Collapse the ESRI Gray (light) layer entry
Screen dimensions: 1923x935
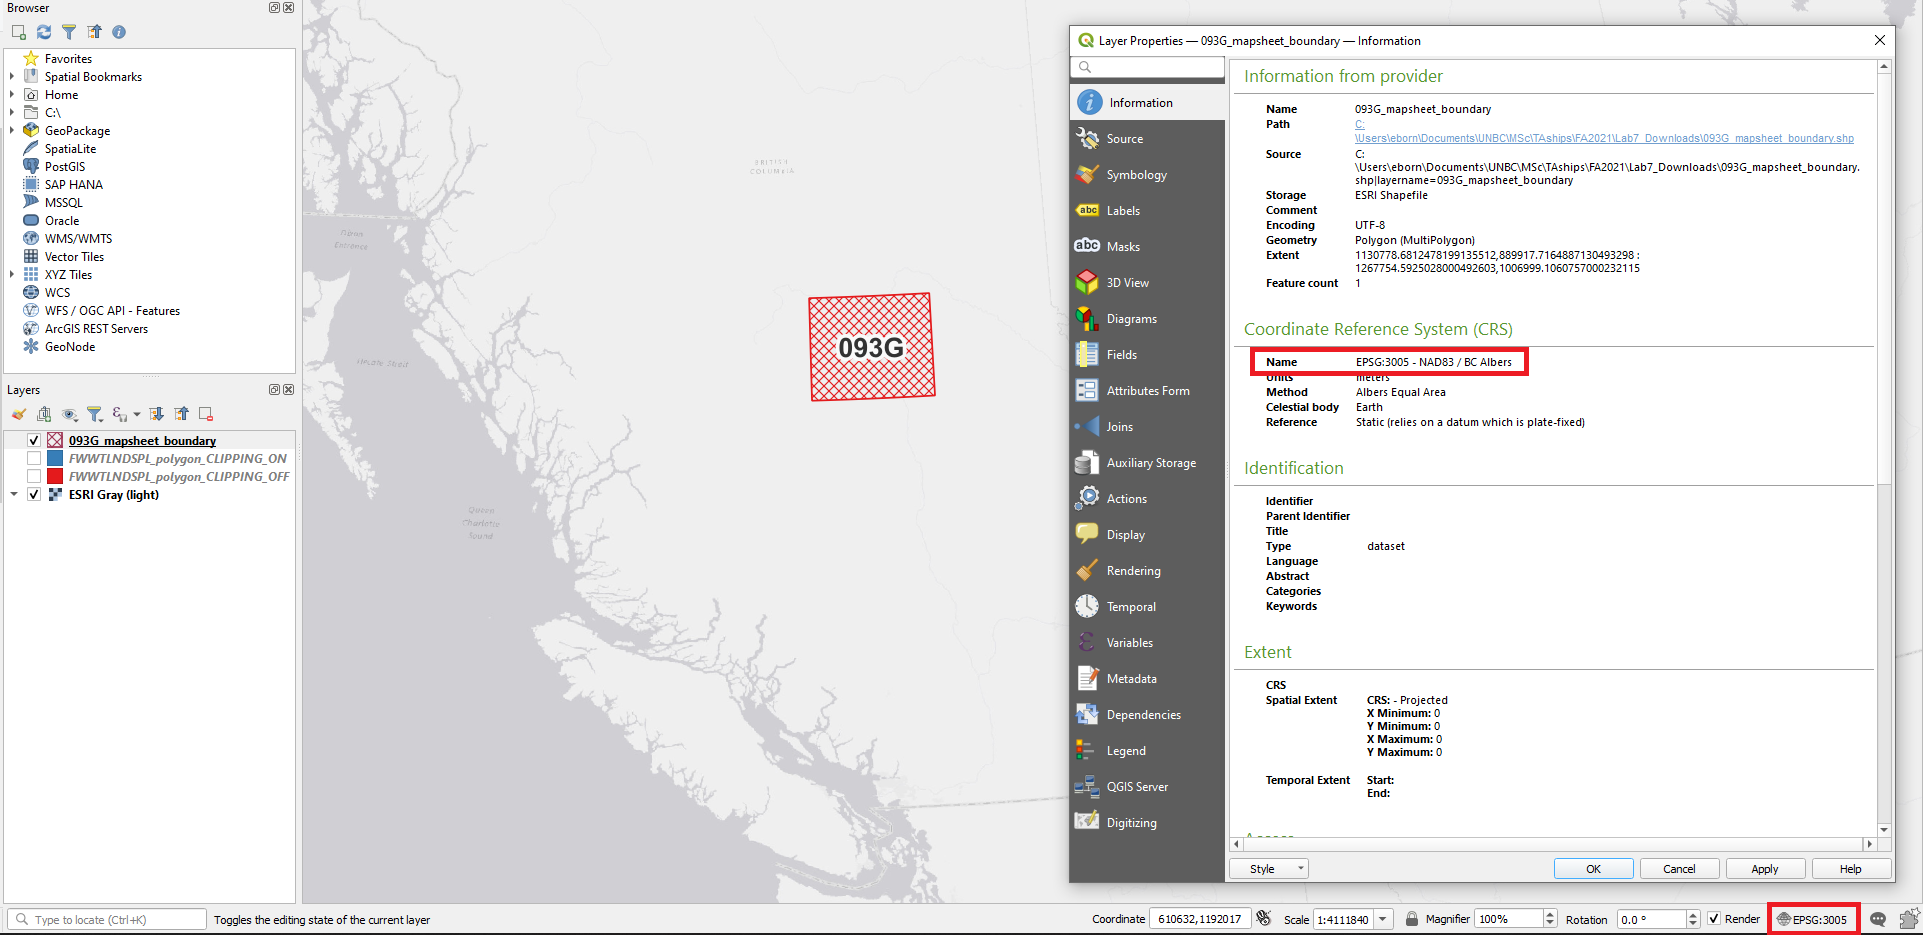tap(14, 494)
